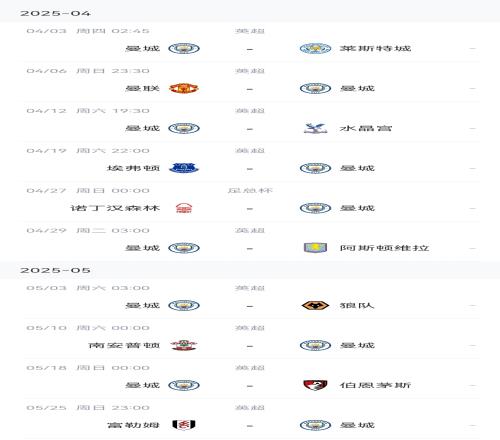Select the 2025-04 month header
Image resolution: width=500 pixels, height=440 pixels.
coord(55,13)
